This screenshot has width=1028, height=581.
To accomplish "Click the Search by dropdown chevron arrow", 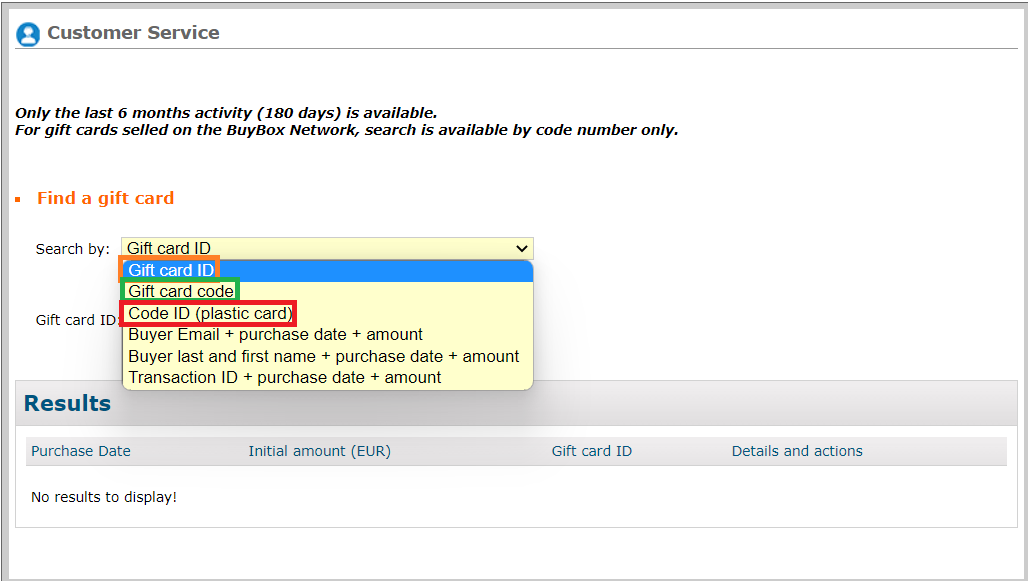I will coord(521,249).
